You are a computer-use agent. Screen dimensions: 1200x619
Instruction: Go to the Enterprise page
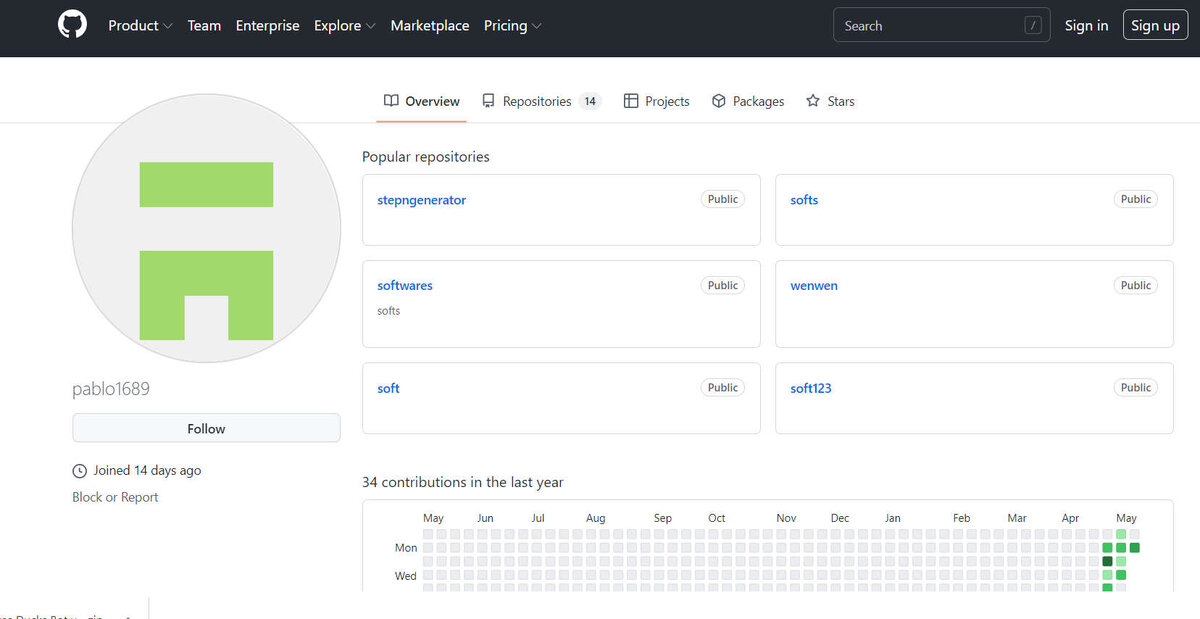(267, 26)
